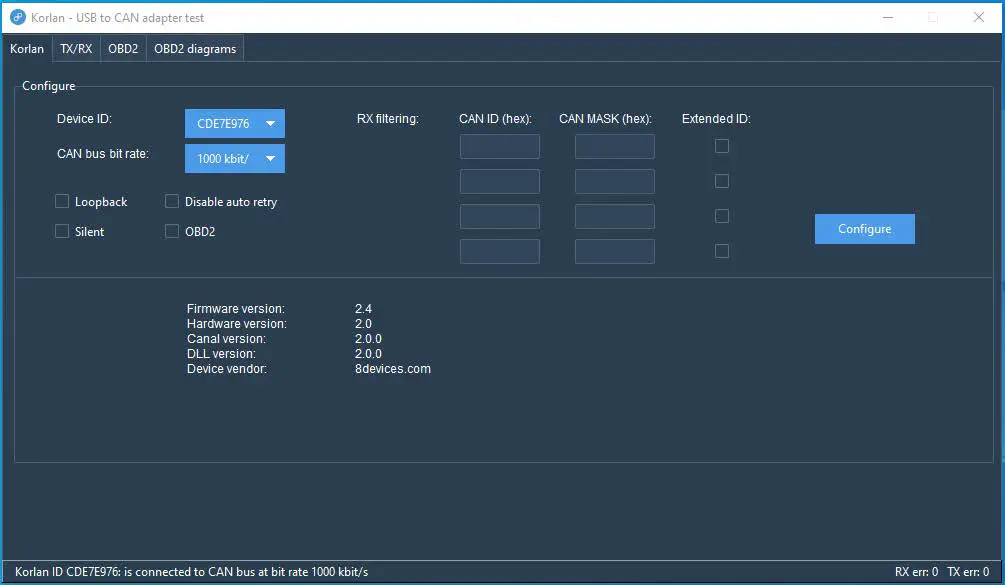
Task: Switch to the TX/RX tab
Action: pos(75,48)
